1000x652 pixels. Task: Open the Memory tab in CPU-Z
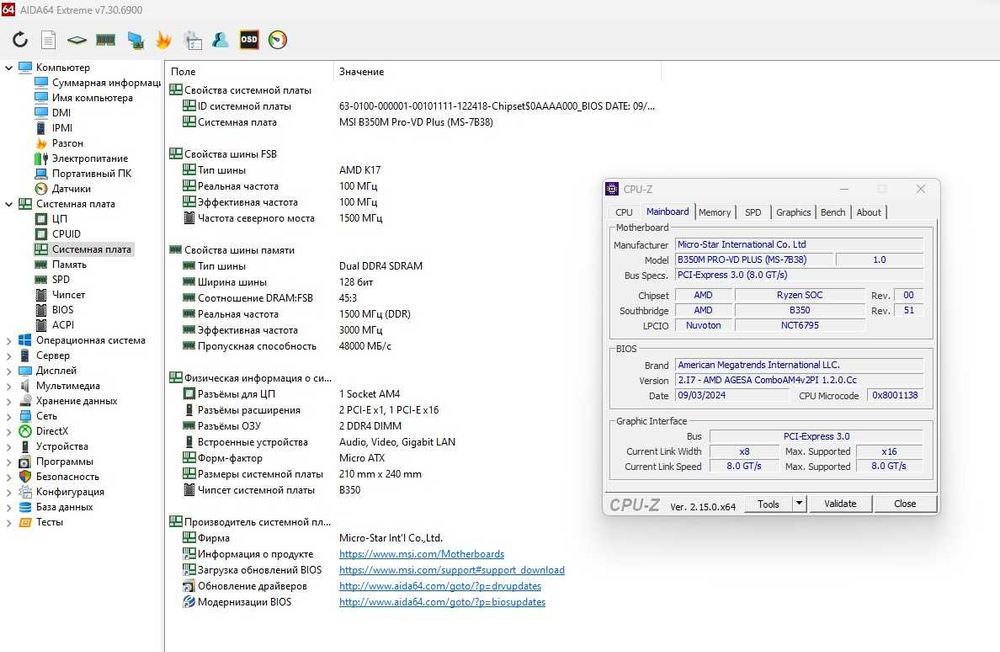(714, 212)
